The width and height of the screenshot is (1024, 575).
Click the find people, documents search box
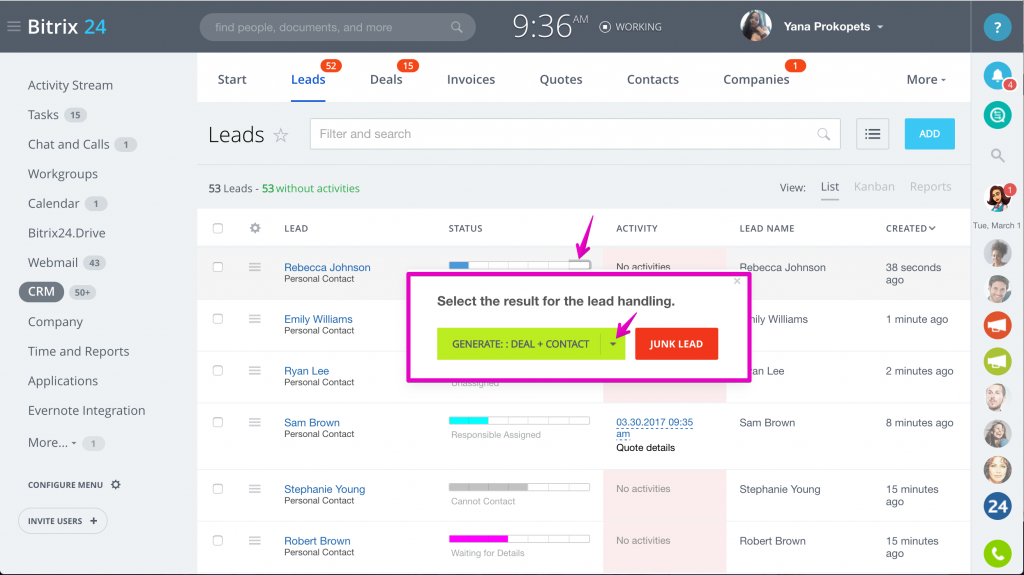pyautogui.click(x=338, y=27)
